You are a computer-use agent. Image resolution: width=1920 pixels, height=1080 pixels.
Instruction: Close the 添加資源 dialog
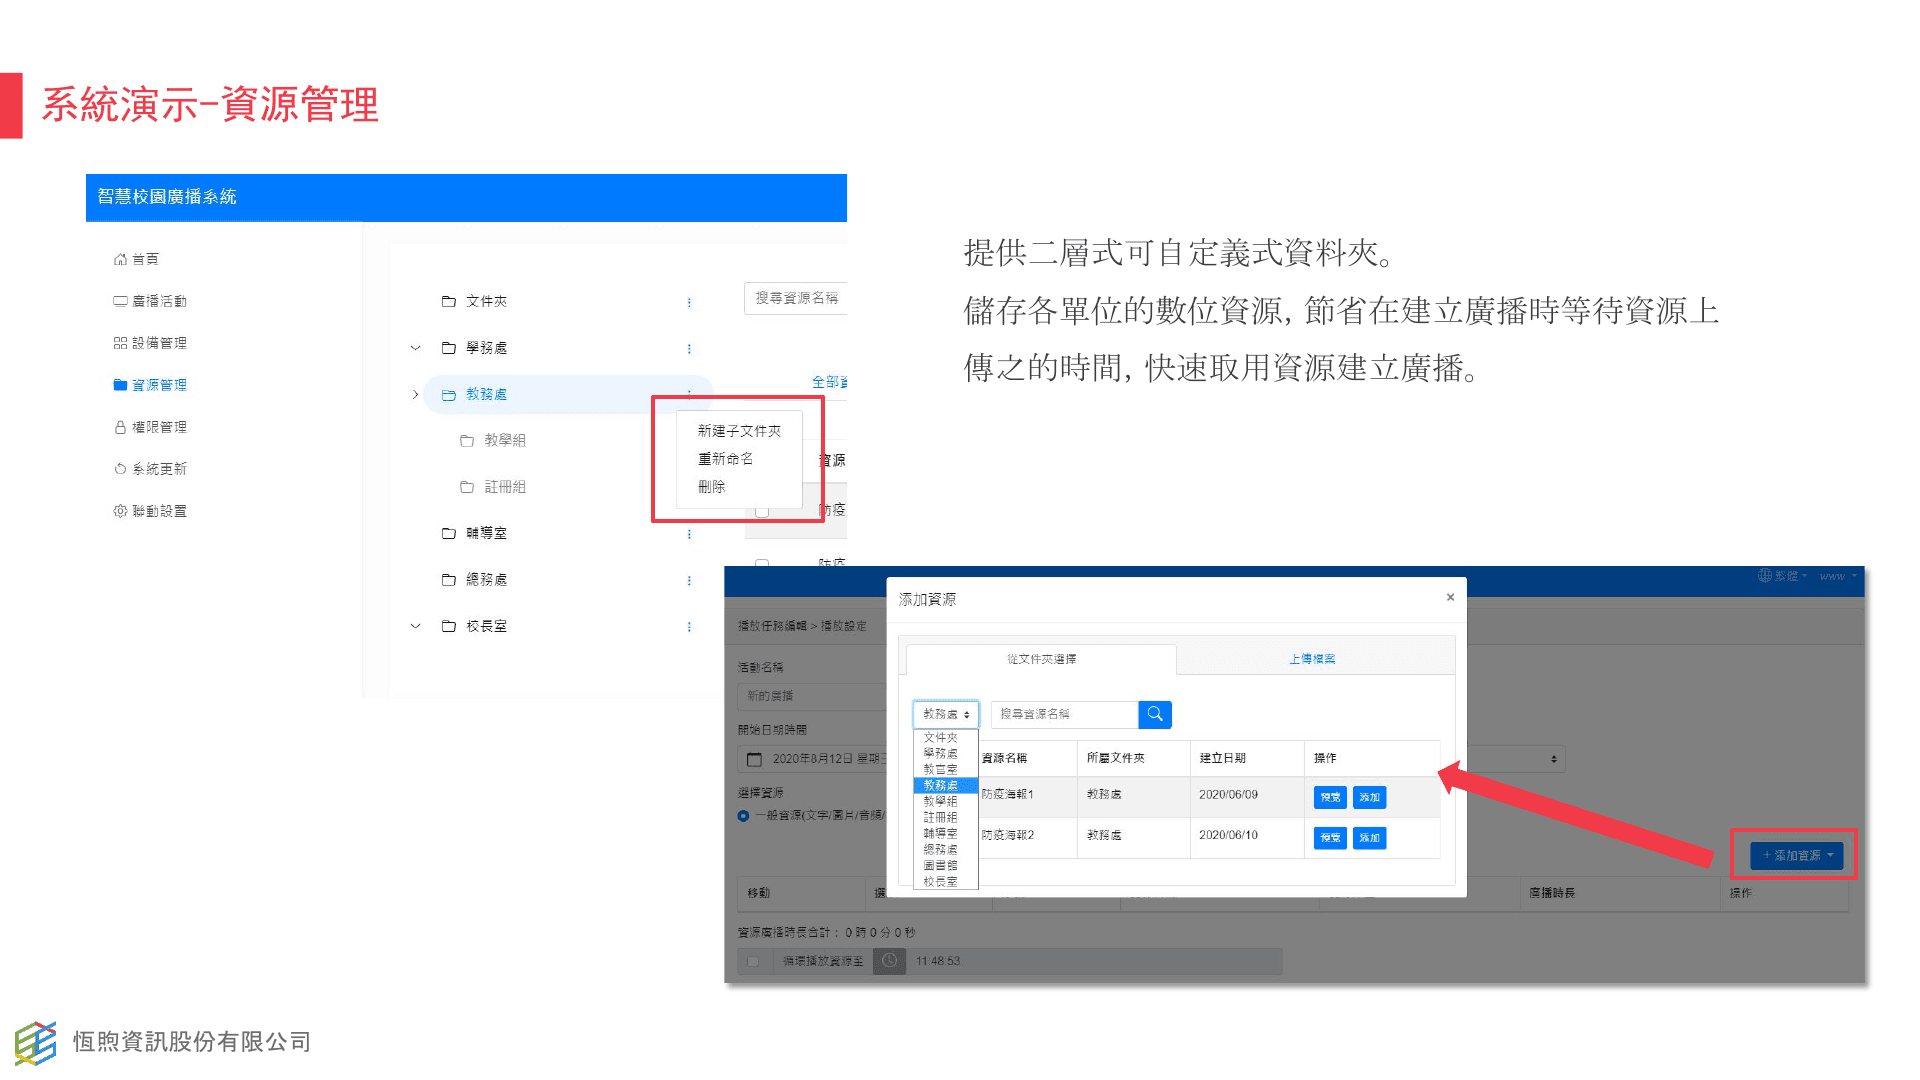1450,597
